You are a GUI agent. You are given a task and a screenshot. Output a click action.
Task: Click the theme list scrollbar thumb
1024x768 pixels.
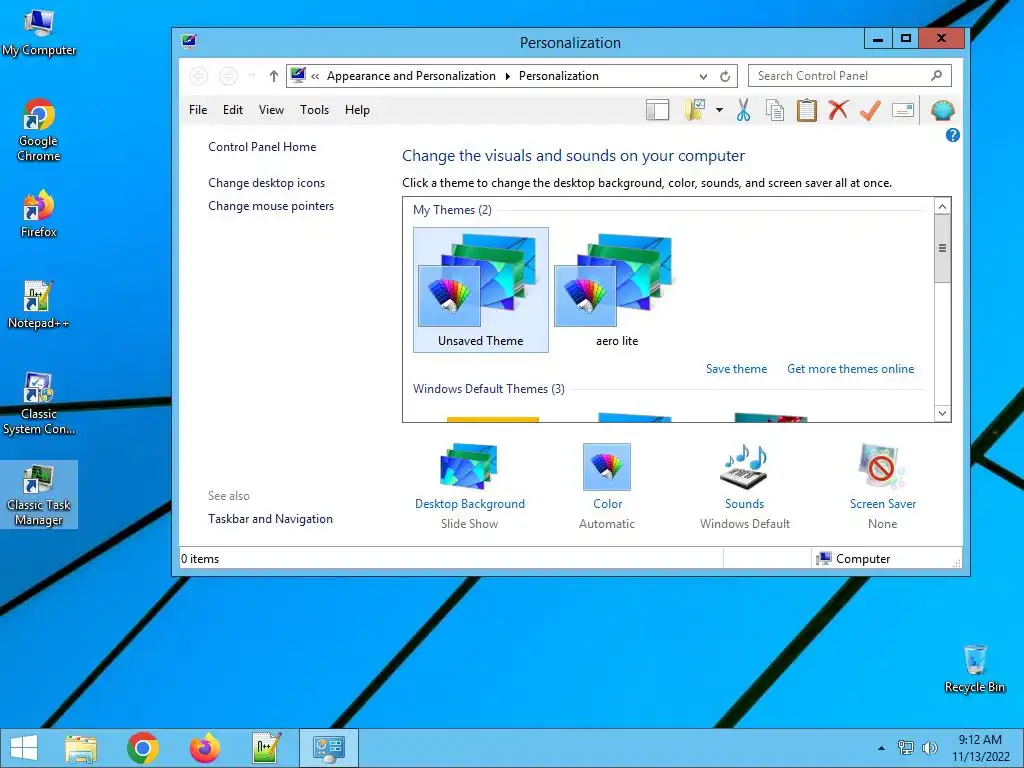(942, 248)
